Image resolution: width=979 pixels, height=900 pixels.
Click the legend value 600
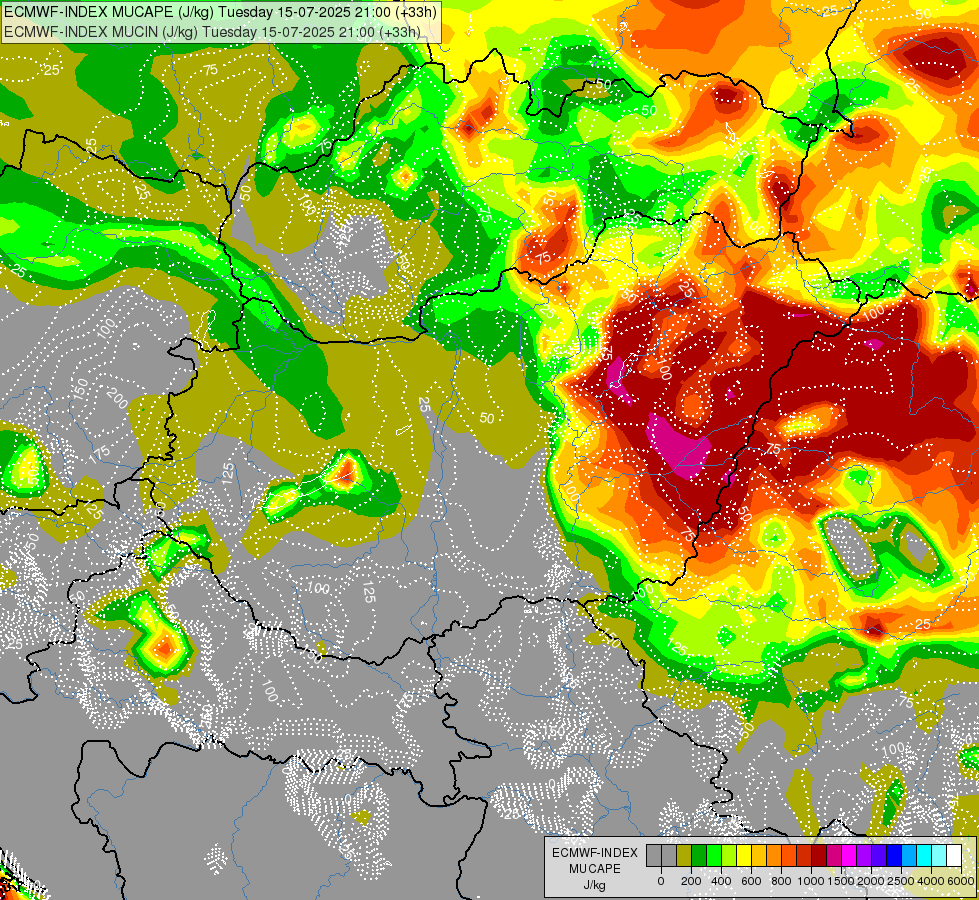tap(751, 881)
